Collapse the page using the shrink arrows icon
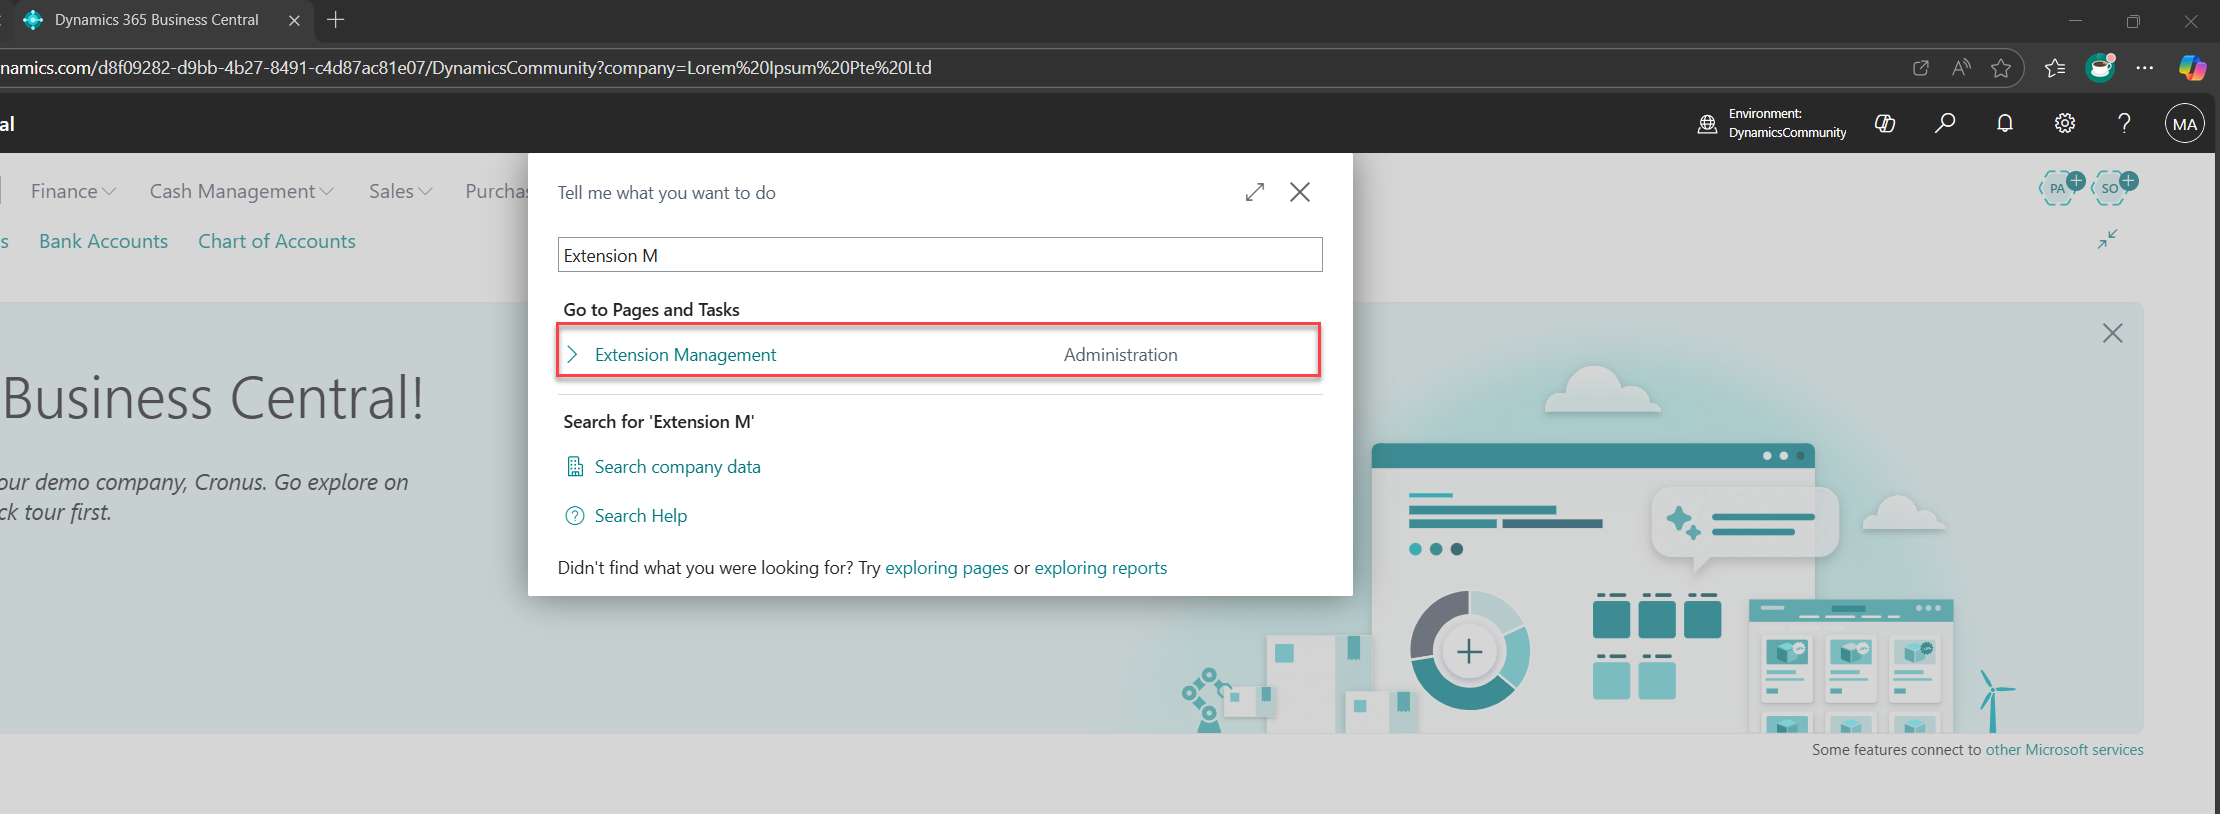This screenshot has width=2220, height=814. click(2107, 239)
